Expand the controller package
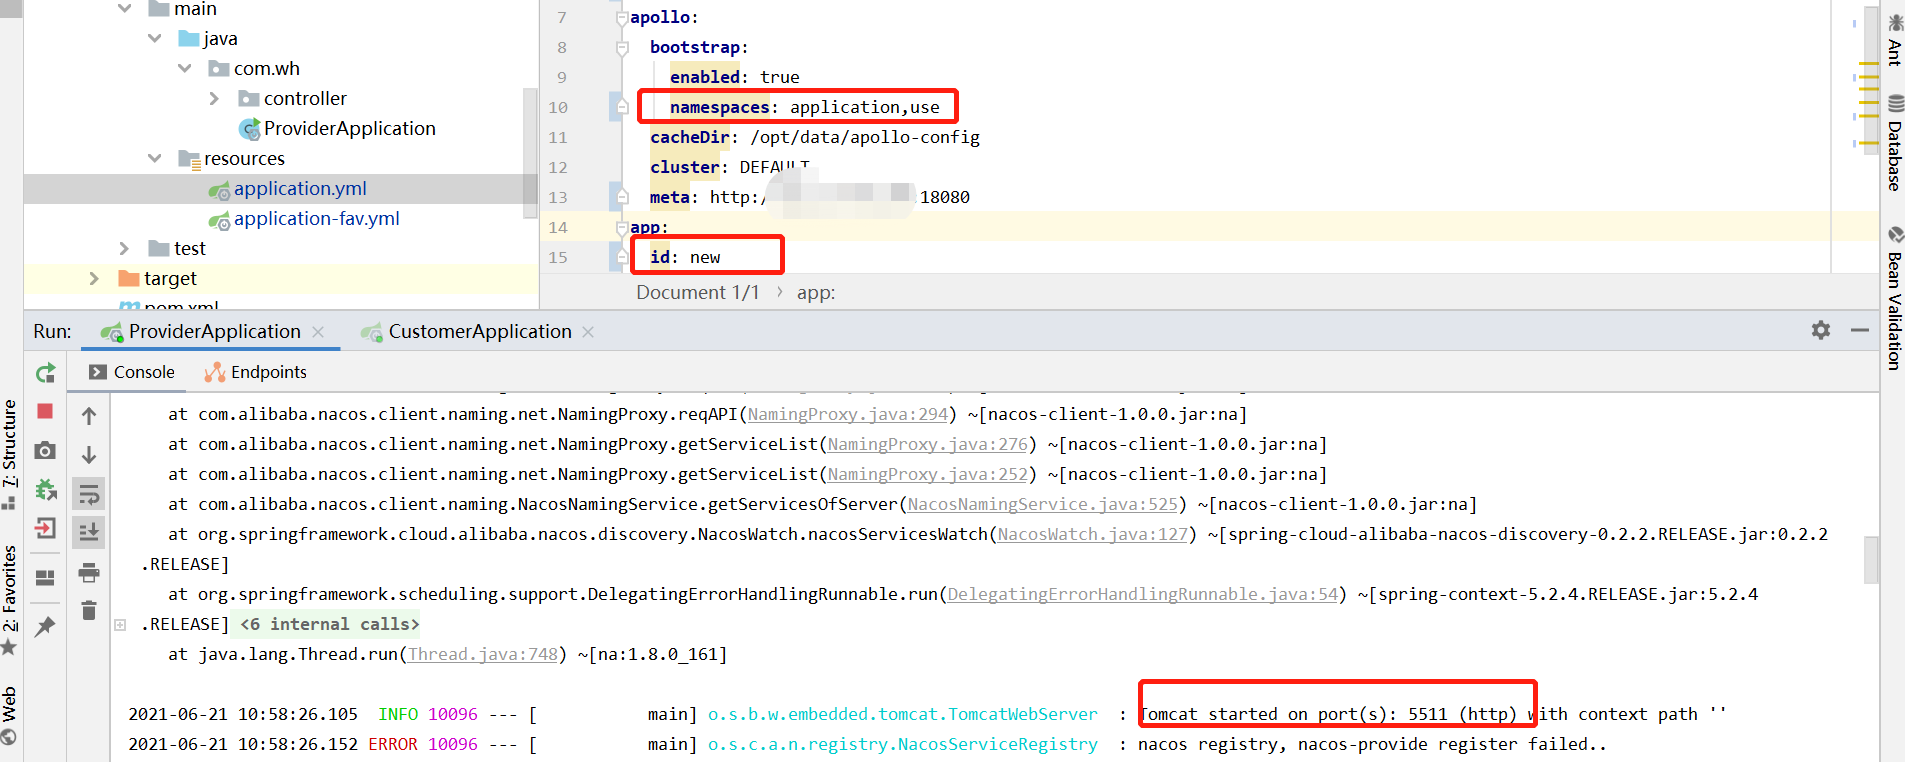Viewport: 1905px width, 762px height. click(x=214, y=99)
